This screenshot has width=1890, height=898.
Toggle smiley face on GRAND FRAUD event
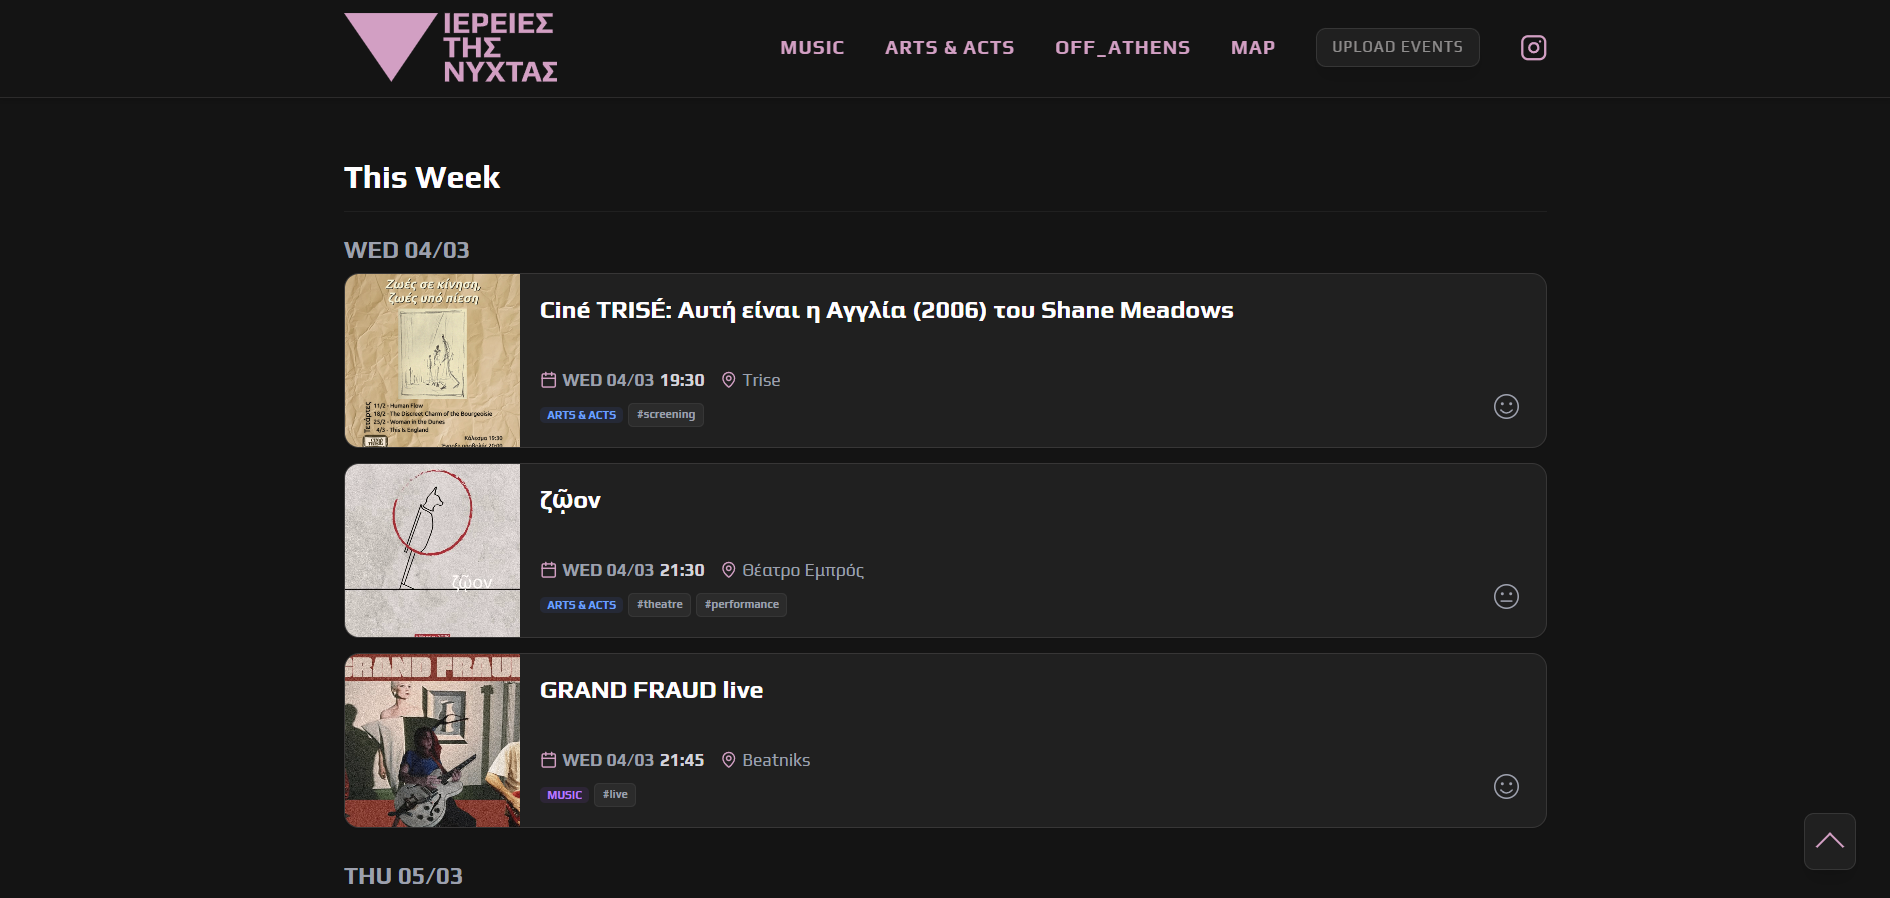click(1506, 786)
